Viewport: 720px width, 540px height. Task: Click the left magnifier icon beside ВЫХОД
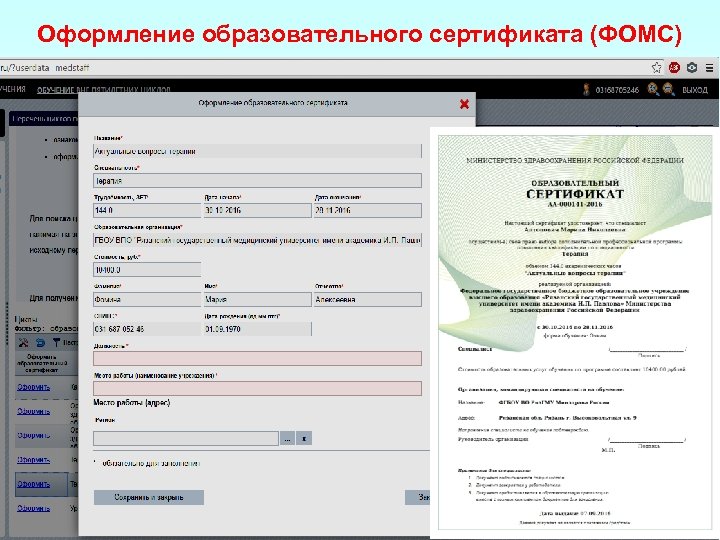click(653, 89)
